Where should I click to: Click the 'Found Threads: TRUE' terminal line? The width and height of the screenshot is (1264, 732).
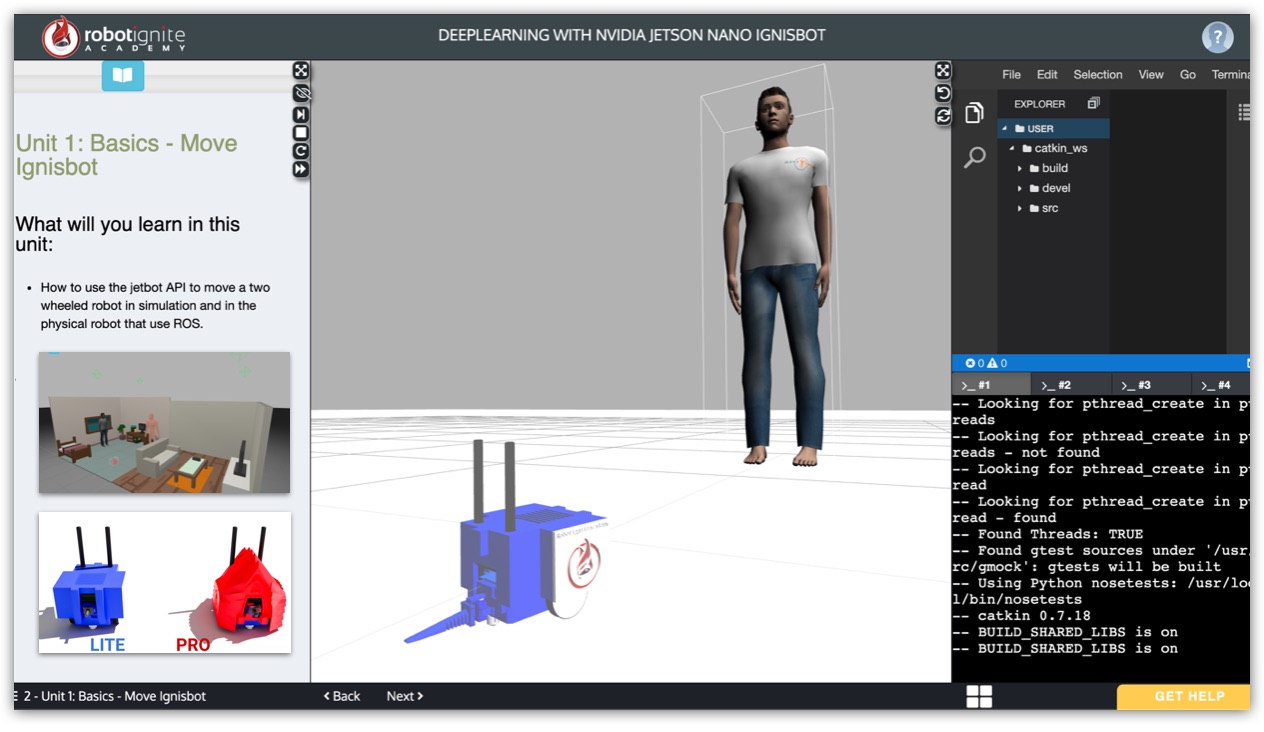(1047, 534)
